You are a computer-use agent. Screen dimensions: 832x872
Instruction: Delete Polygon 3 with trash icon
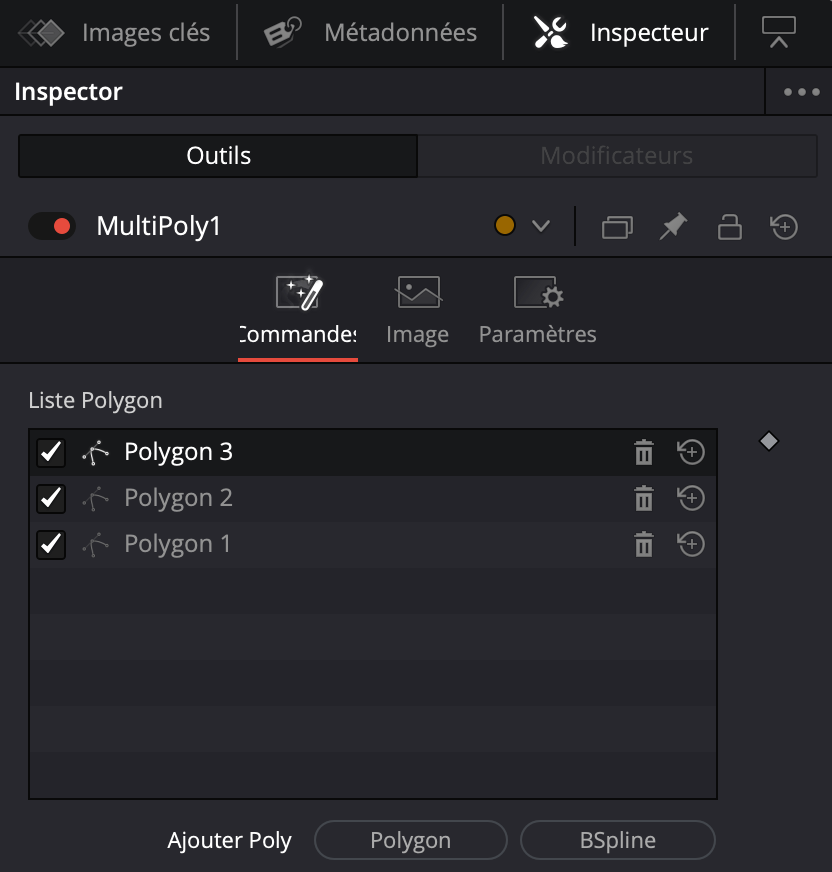[x=644, y=452]
